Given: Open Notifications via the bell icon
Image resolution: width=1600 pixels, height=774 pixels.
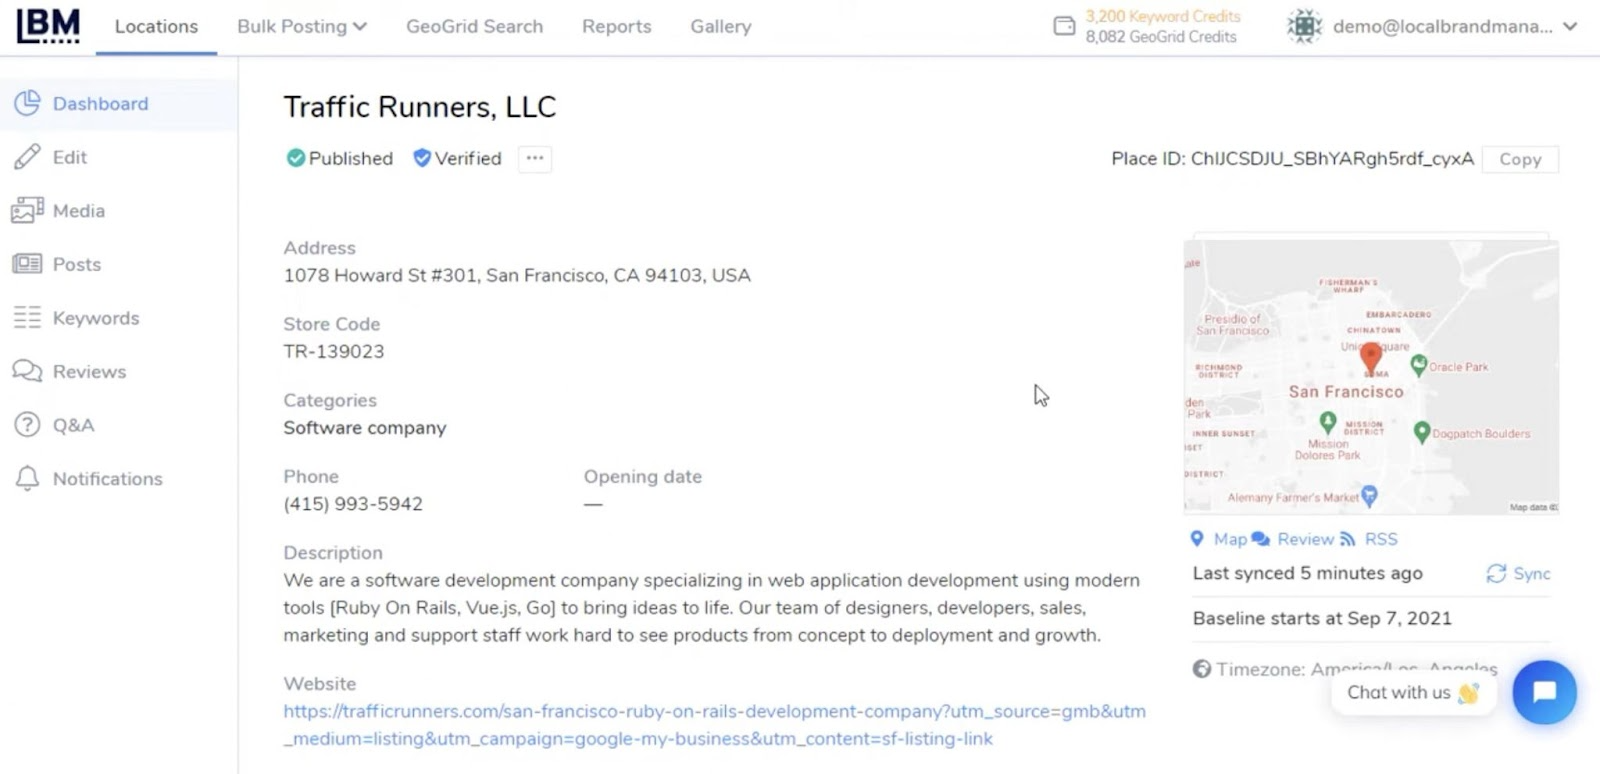Looking at the screenshot, I should [x=27, y=478].
